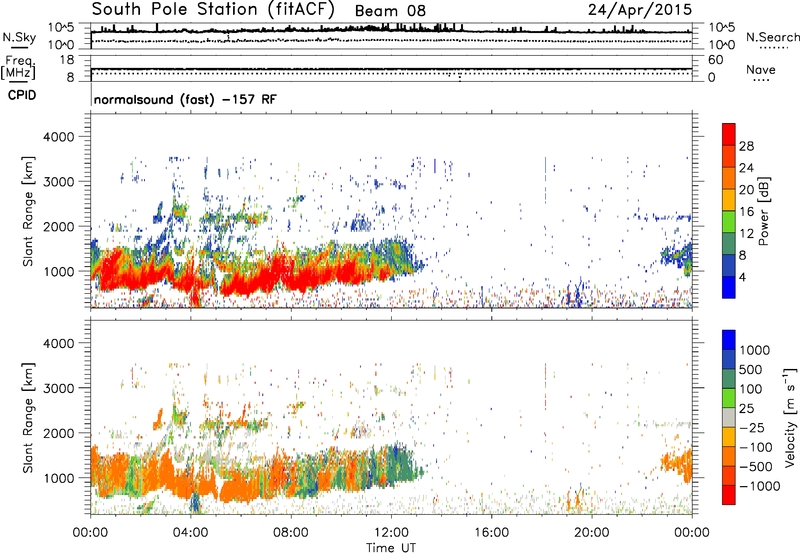Click the "12" Power colorbar tick label
This screenshot has height=554, width=800.
[x=746, y=234]
